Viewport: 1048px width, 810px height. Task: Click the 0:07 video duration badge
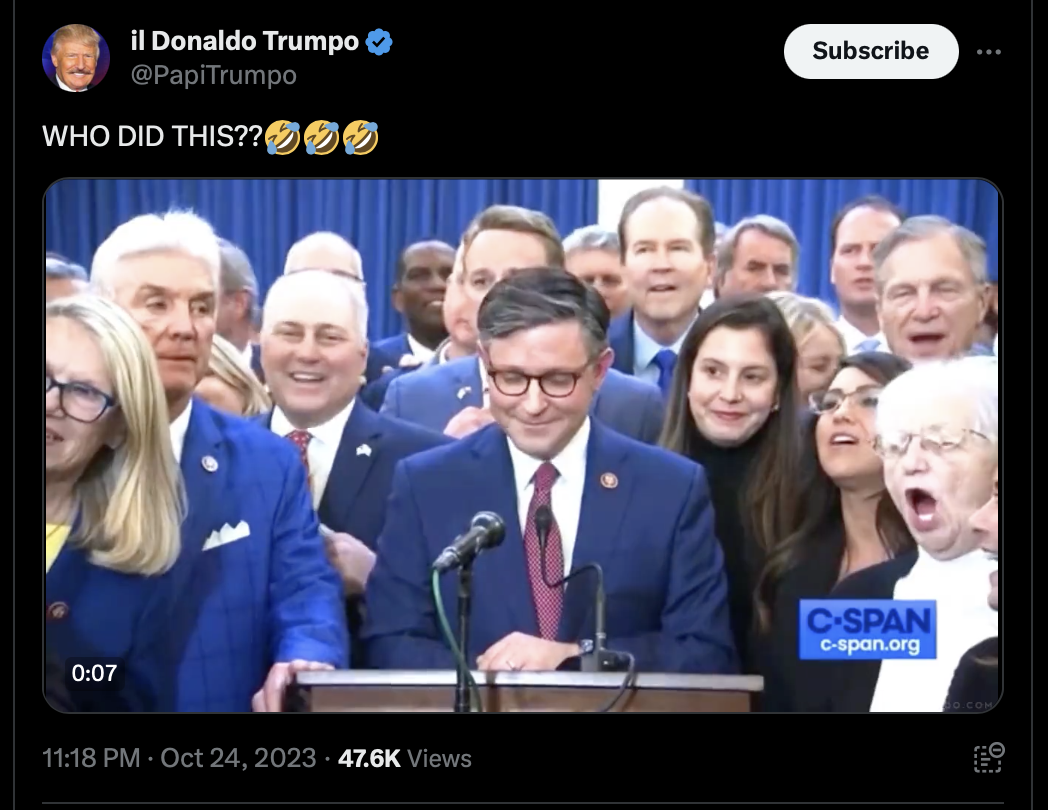(94, 672)
